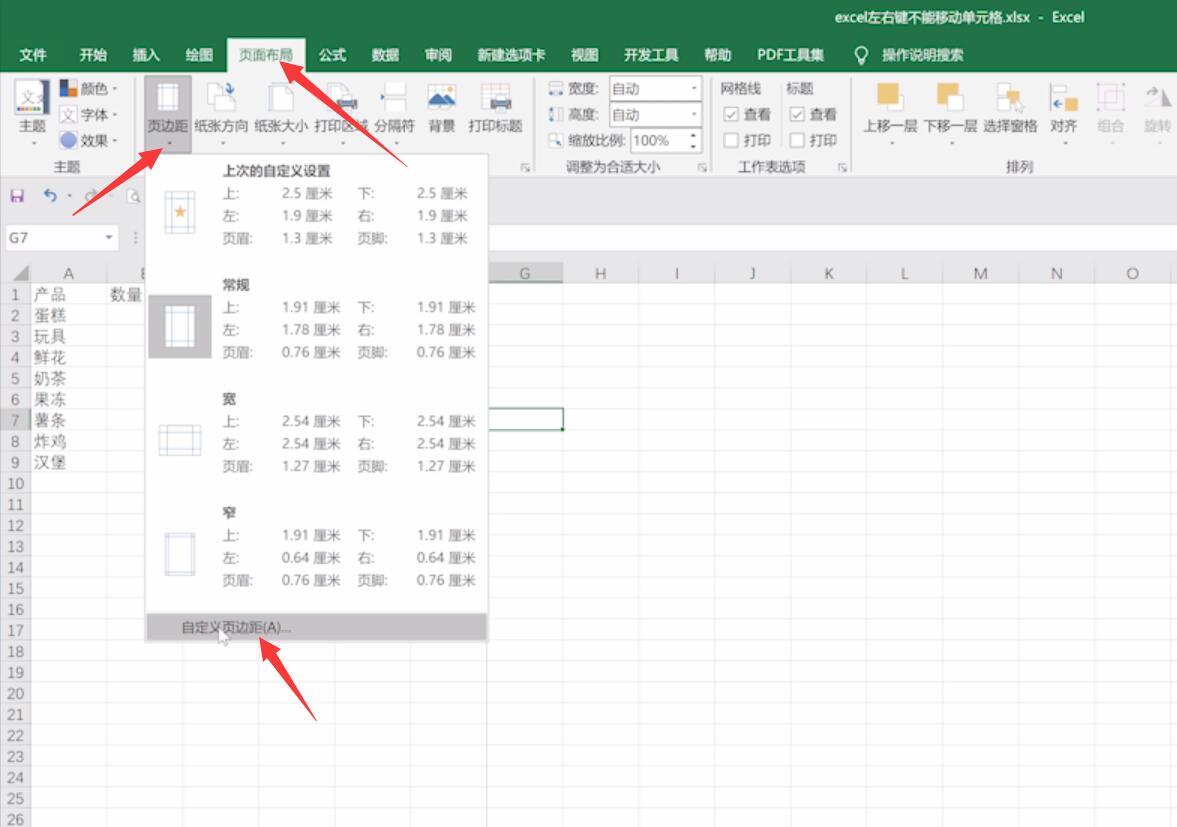Select row header 20
Viewport: 1177px width, 827px height.
[x=16, y=693]
